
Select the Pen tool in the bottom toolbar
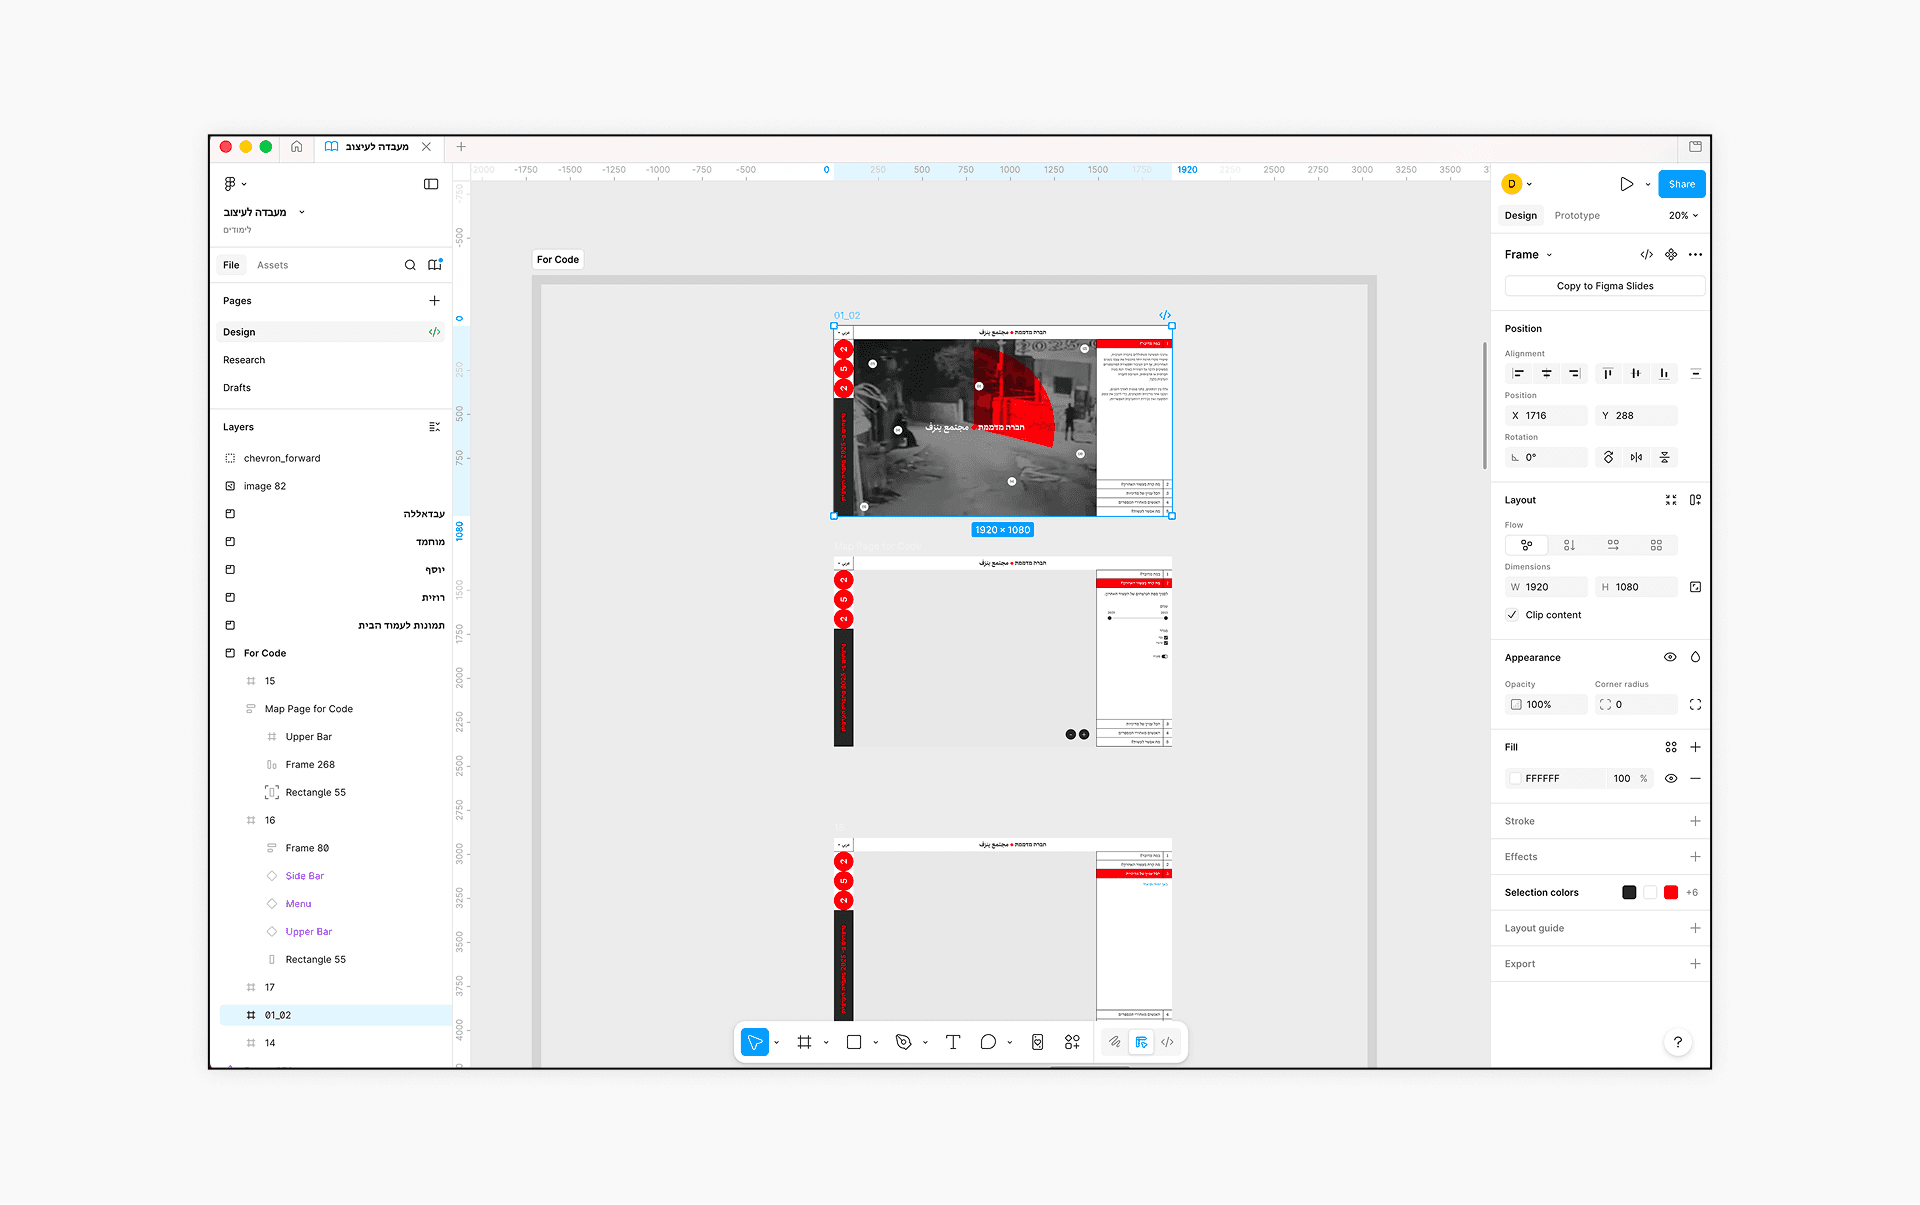coord(903,1042)
